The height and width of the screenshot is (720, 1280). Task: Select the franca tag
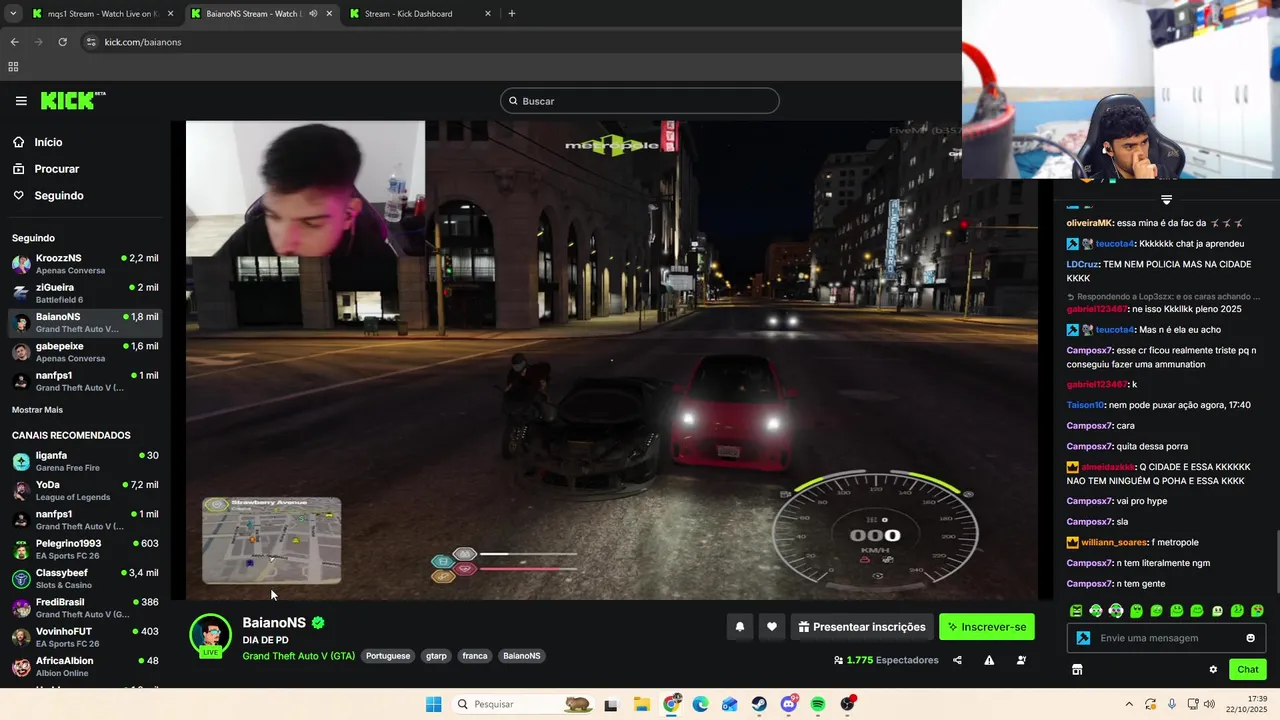pos(475,656)
